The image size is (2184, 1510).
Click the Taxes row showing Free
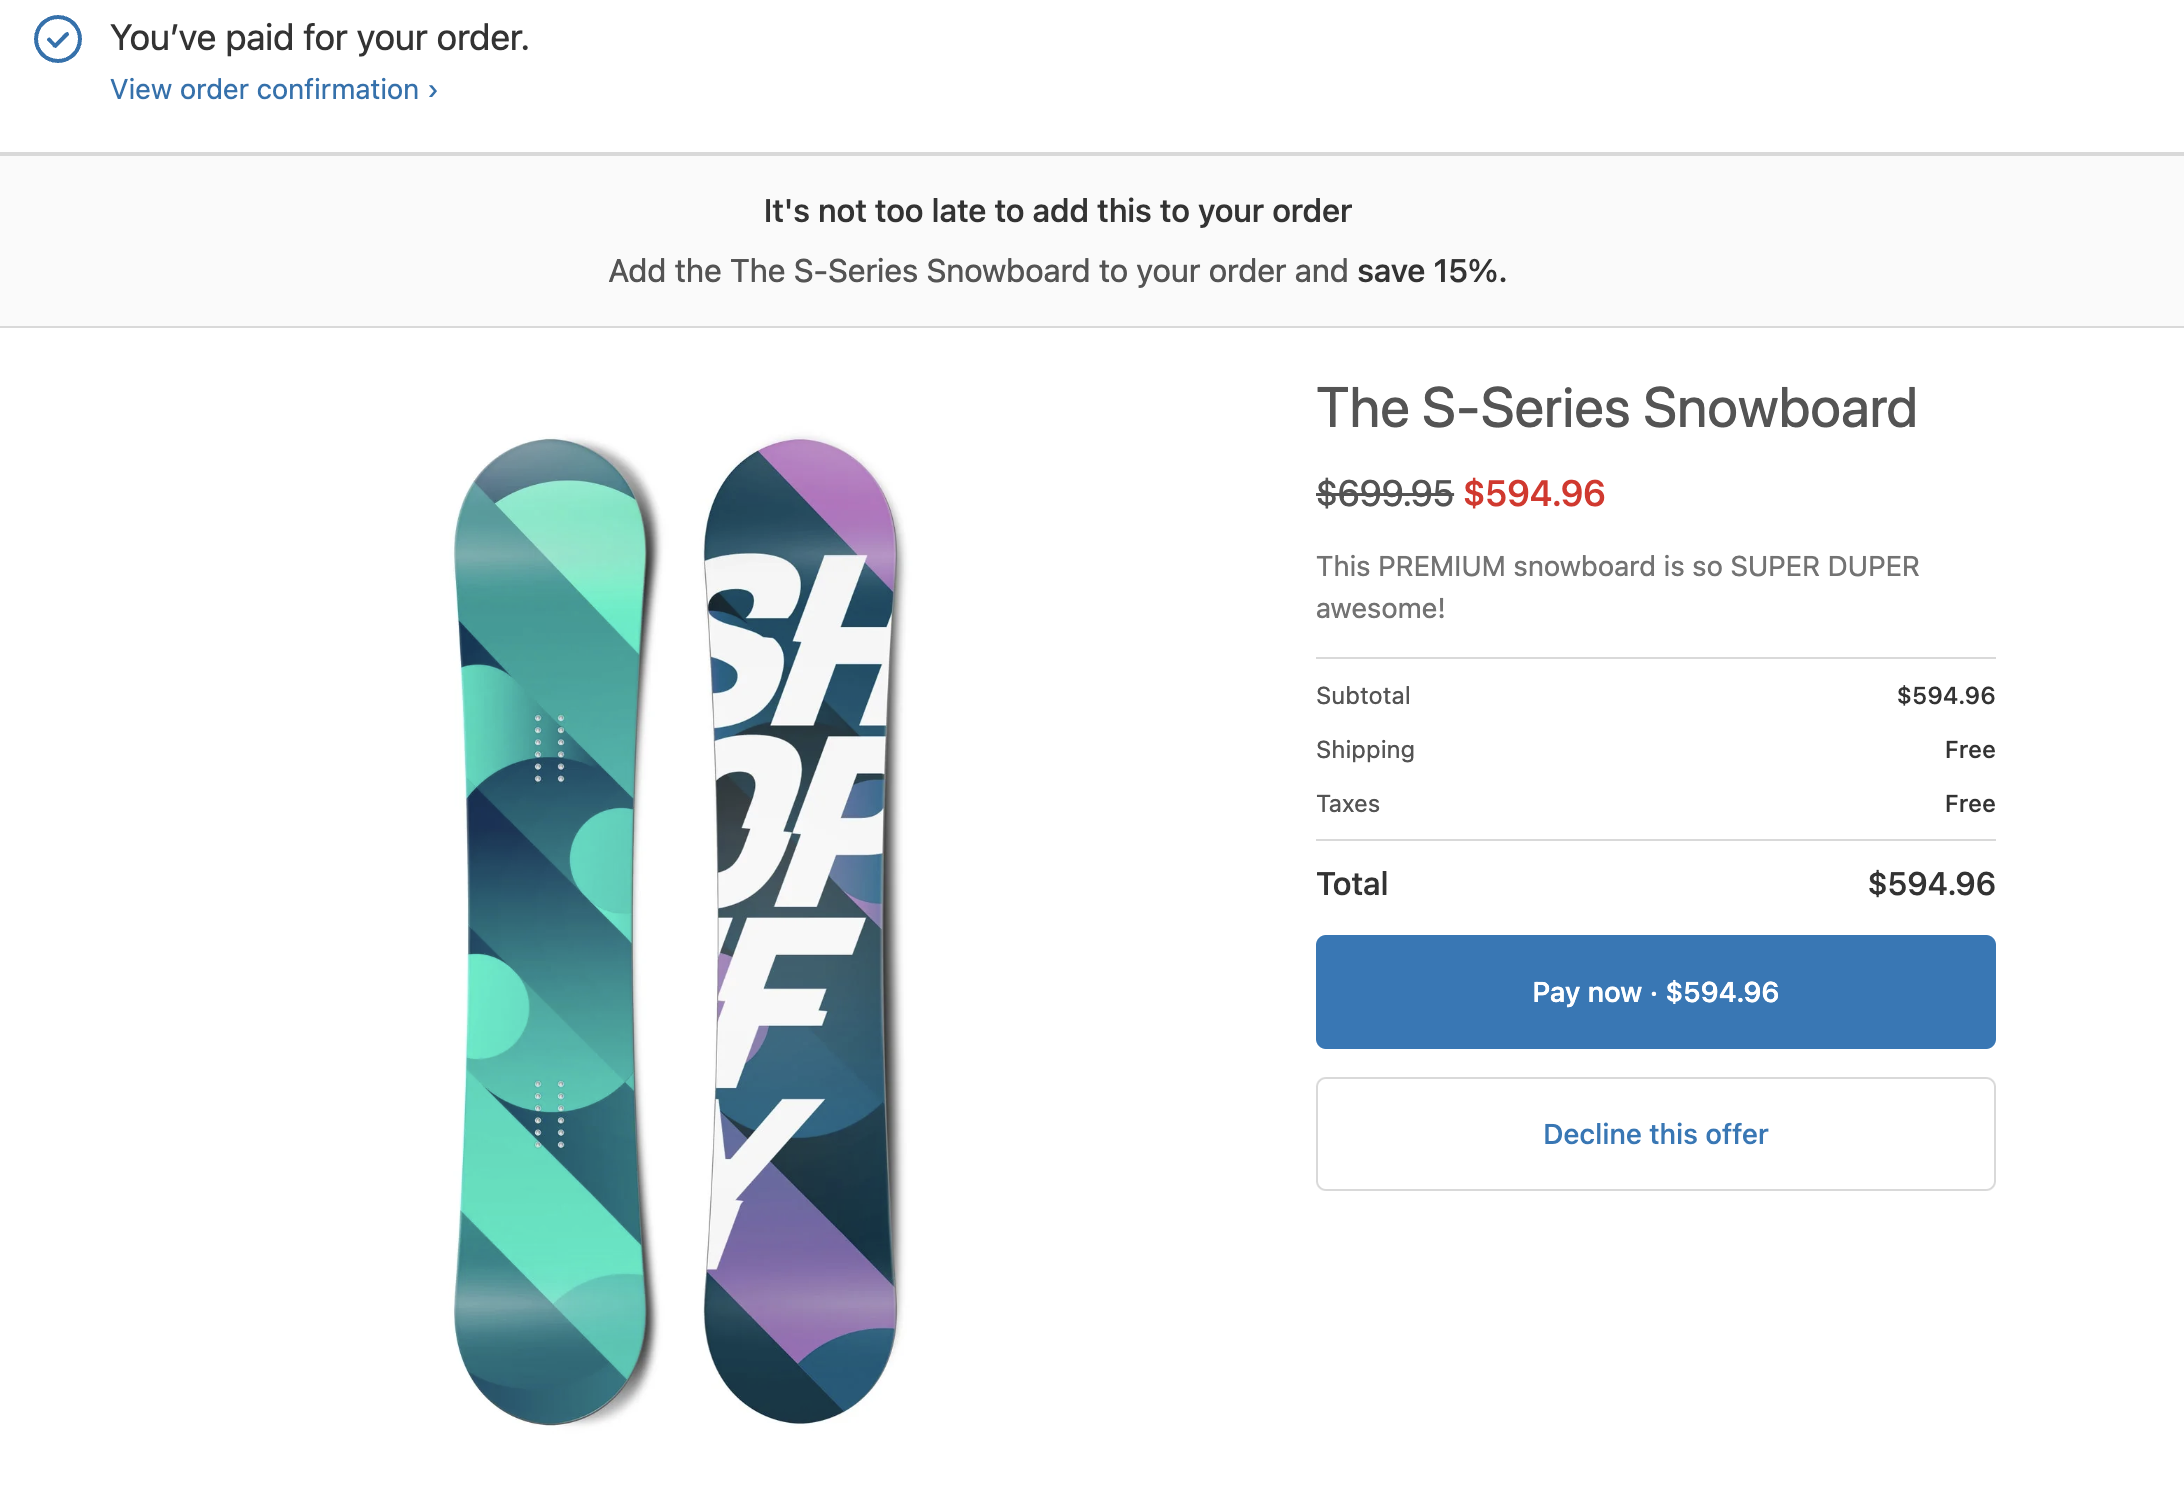point(1655,803)
